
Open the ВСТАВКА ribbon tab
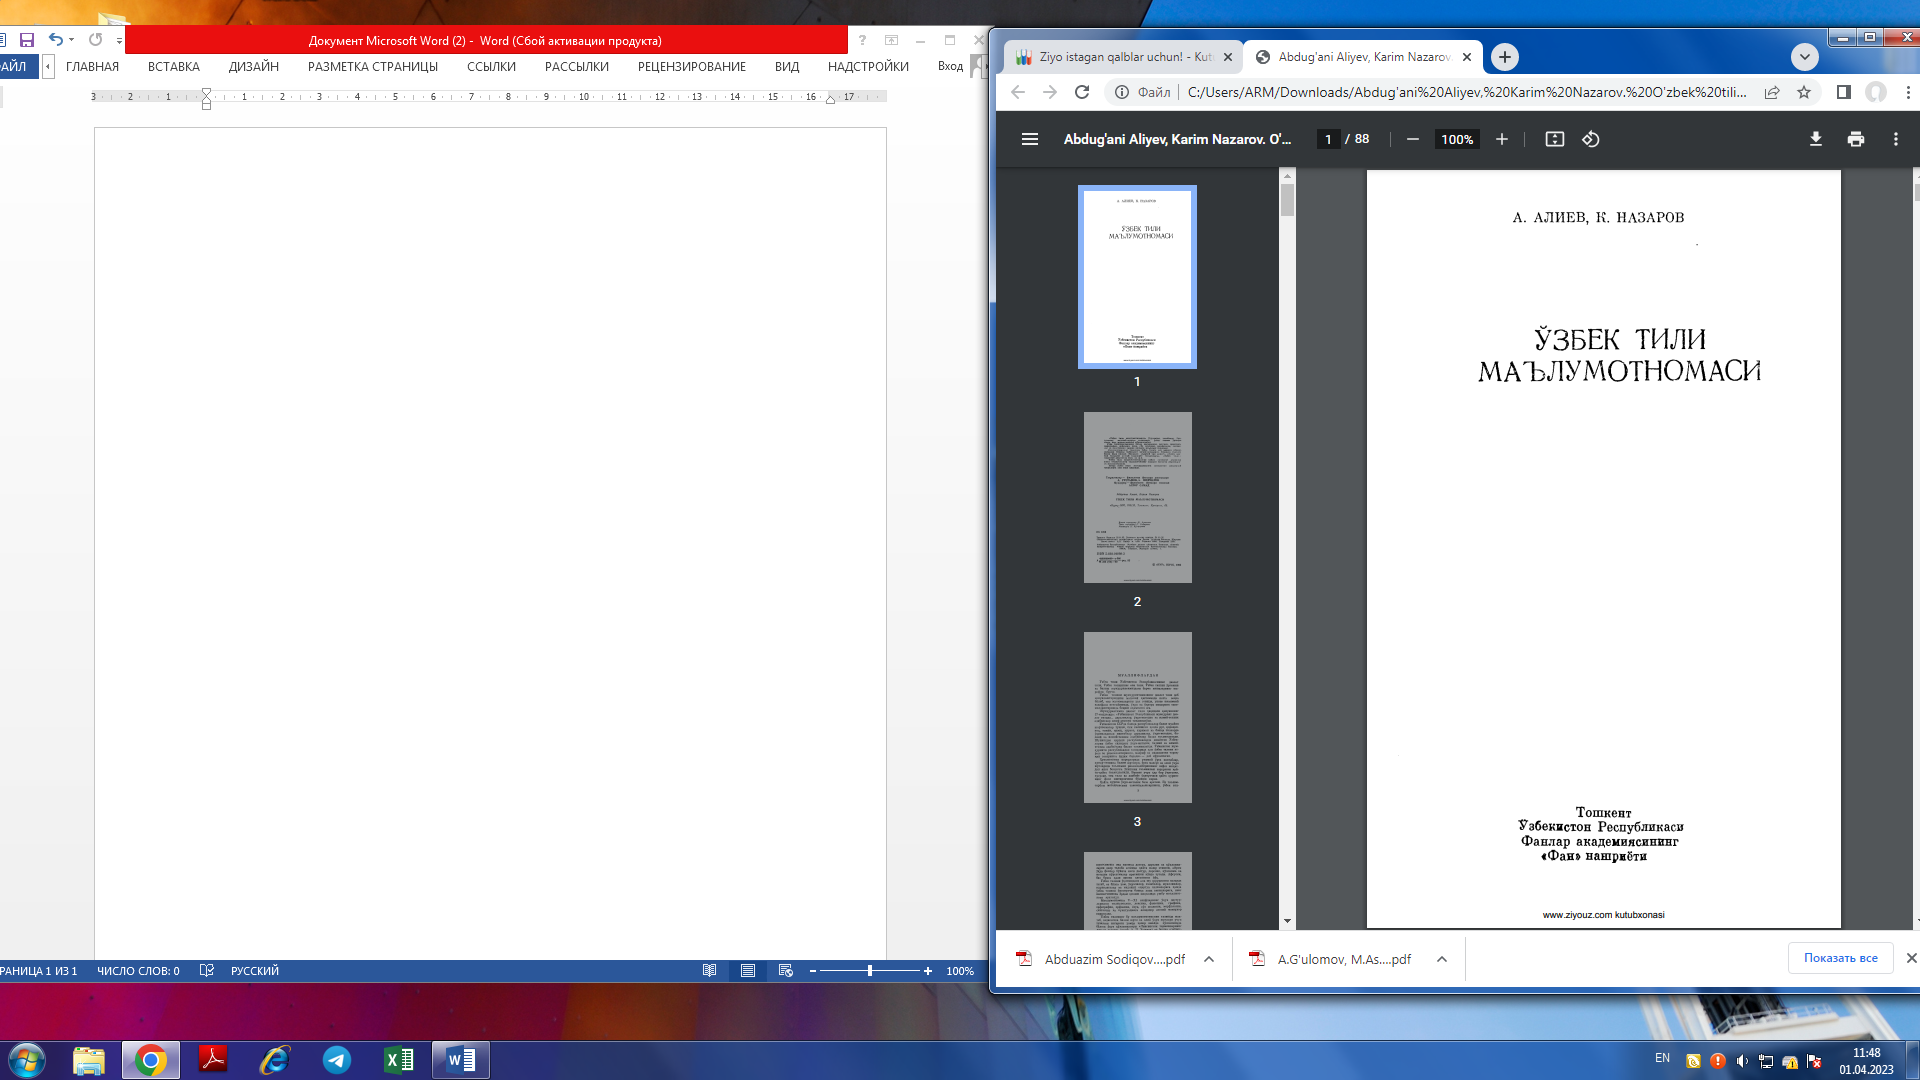pos(174,67)
